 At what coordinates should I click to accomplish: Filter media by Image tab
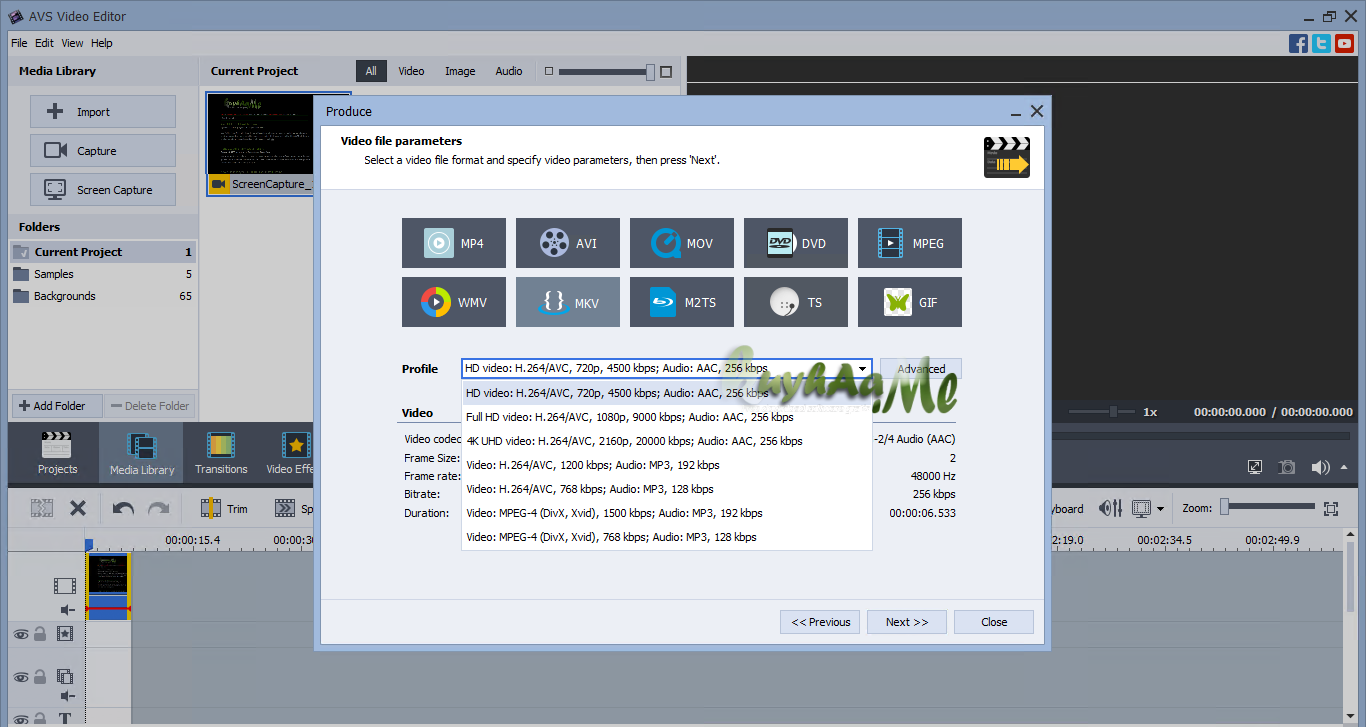pos(460,71)
